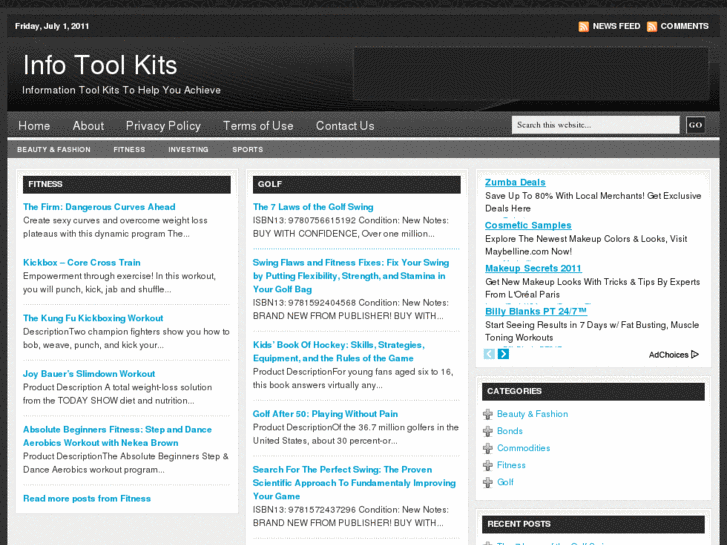
Task: Click the GO search button
Action: click(x=695, y=125)
